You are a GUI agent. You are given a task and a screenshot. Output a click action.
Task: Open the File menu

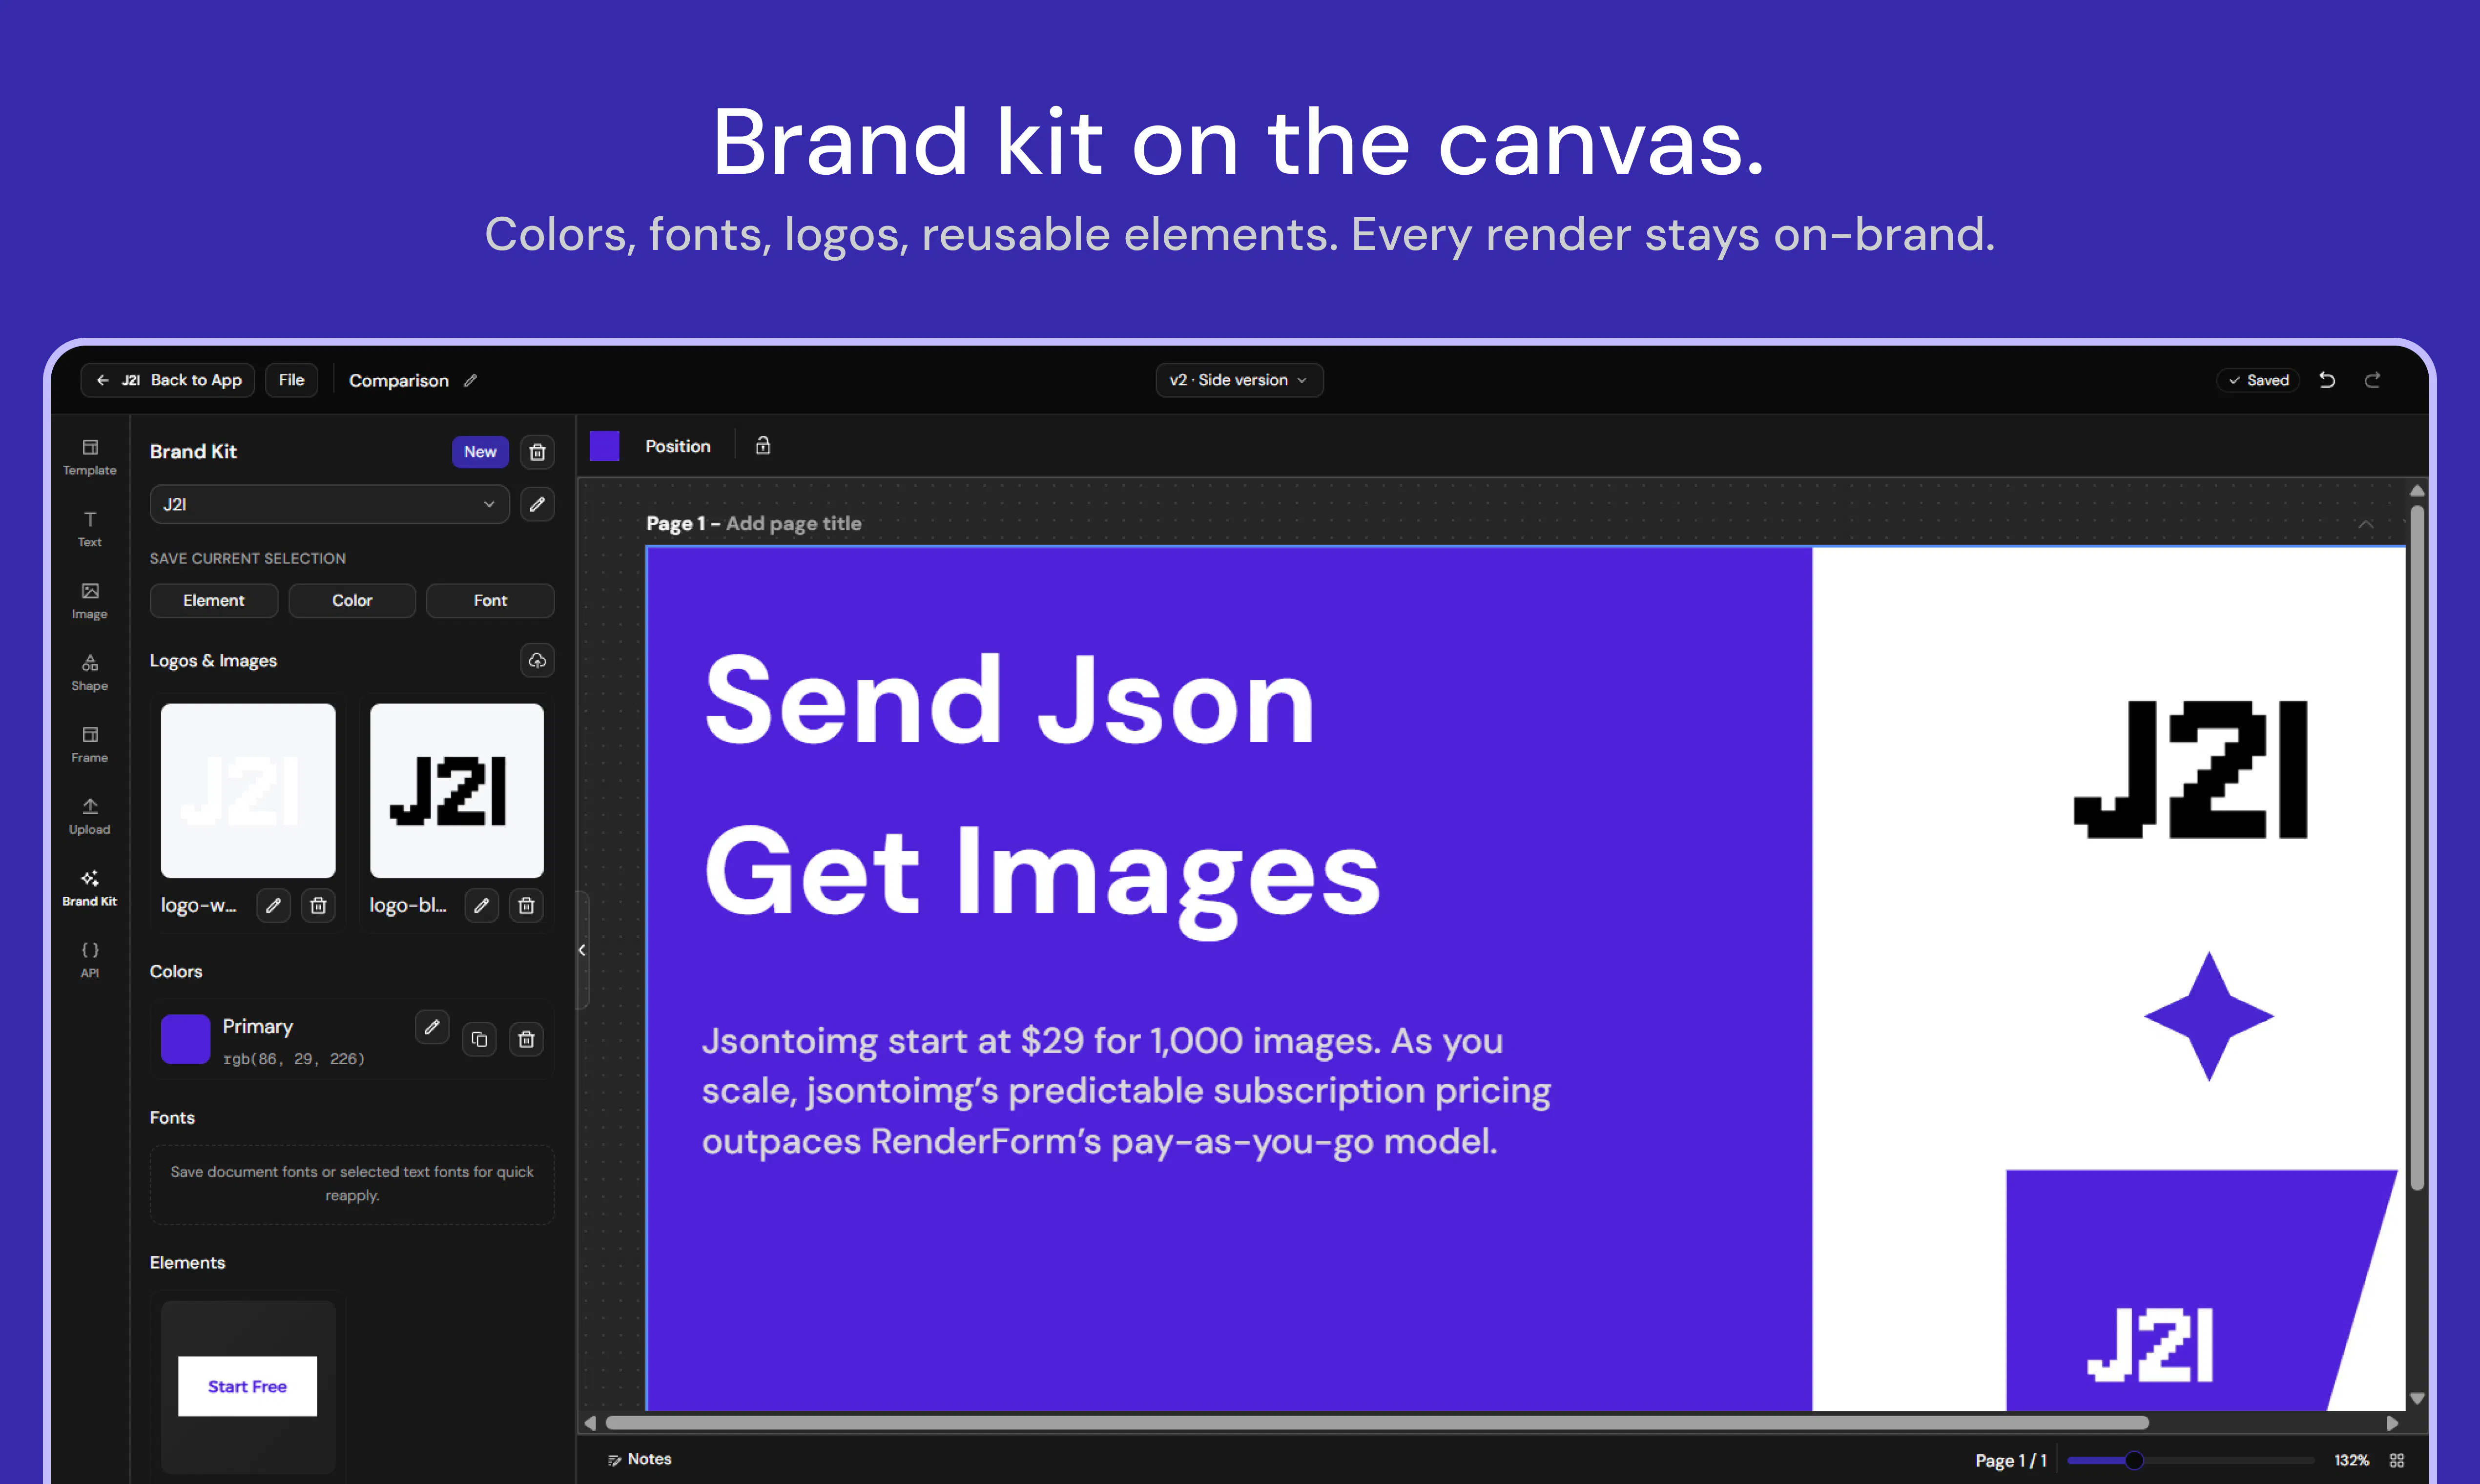click(291, 380)
